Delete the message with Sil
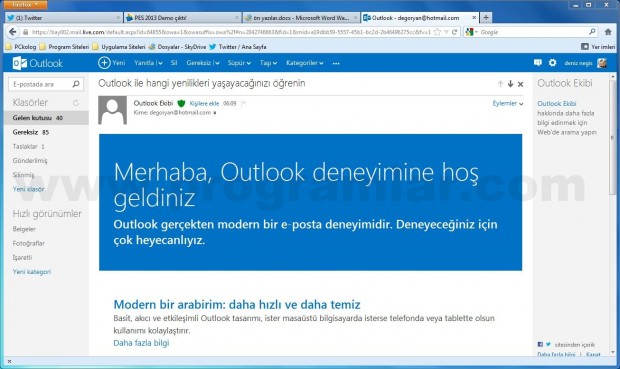The image size is (620, 369). pos(174,63)
